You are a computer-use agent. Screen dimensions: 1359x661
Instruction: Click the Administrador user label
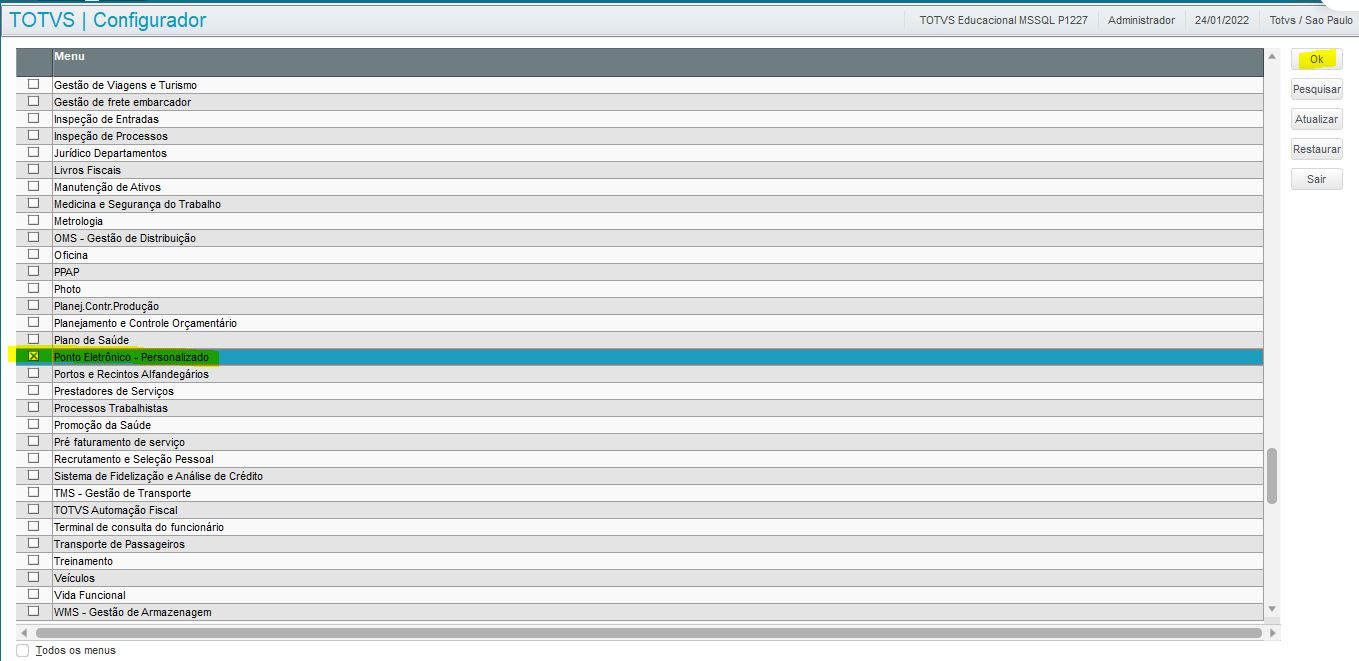point(1141,20)
